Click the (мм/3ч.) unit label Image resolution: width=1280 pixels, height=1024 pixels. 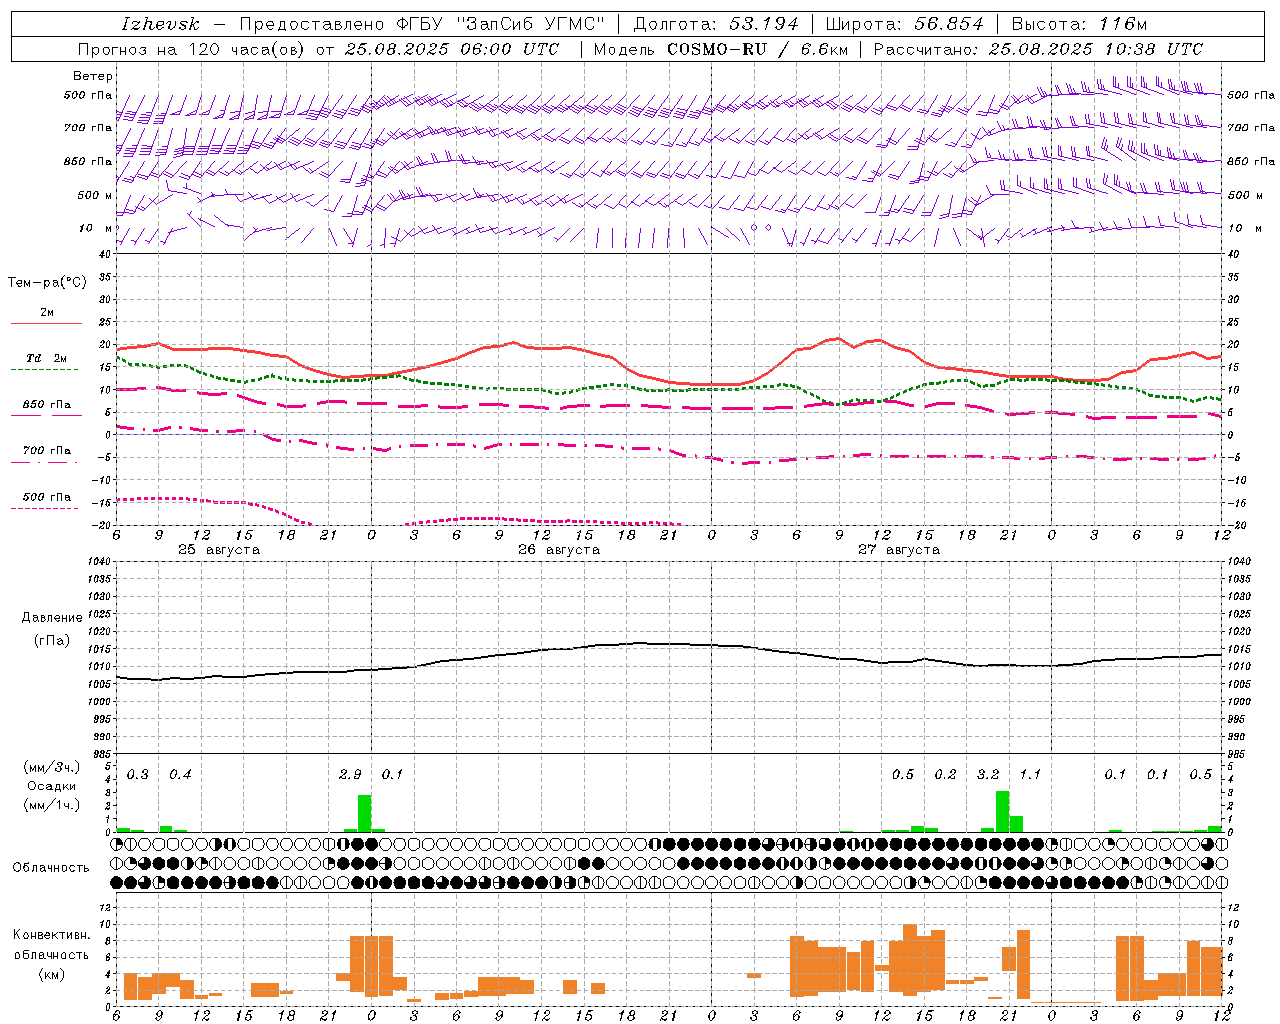52,767
